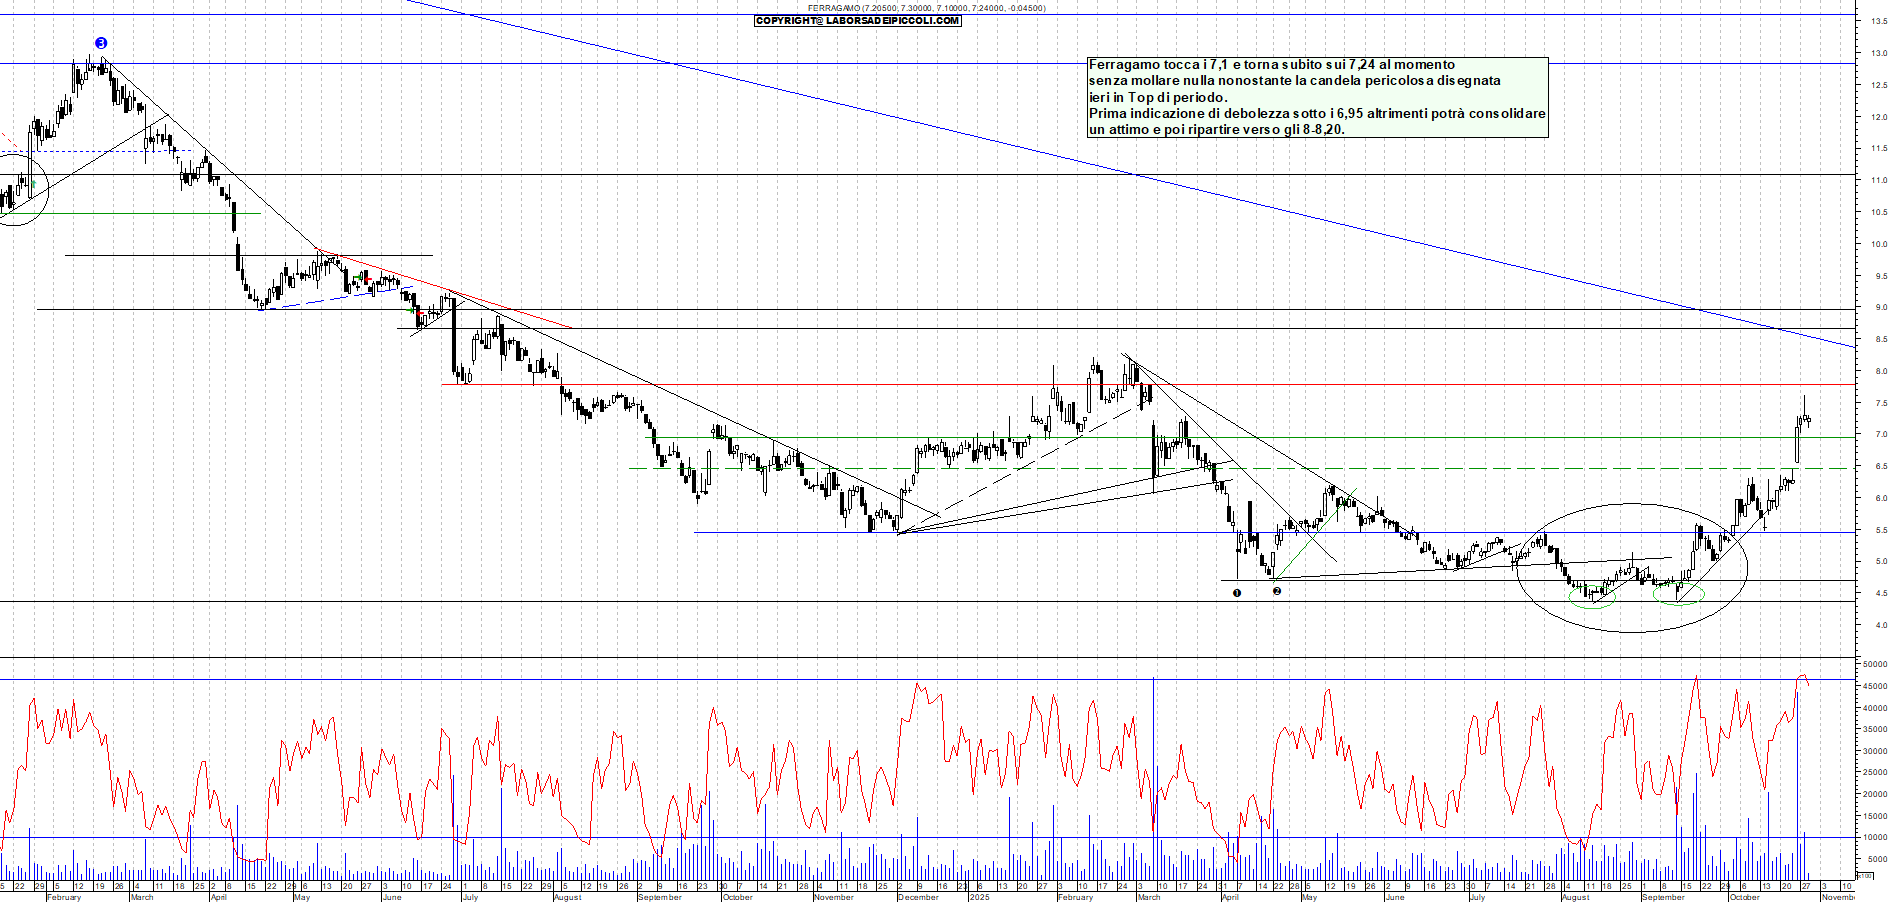Screen dimensions: 1890x902
Task: Click the ② marker beside the green trendline
Action: pyautogui.click(x=1277, y=592)
